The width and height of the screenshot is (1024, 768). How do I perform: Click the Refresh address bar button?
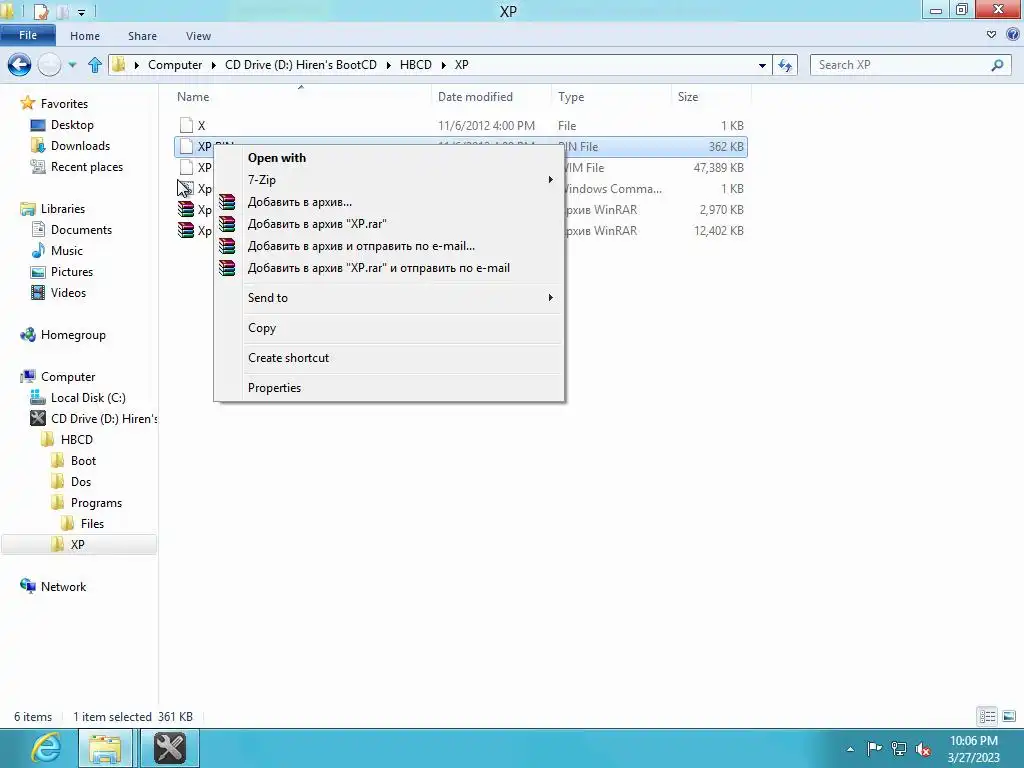pos(785,65)
